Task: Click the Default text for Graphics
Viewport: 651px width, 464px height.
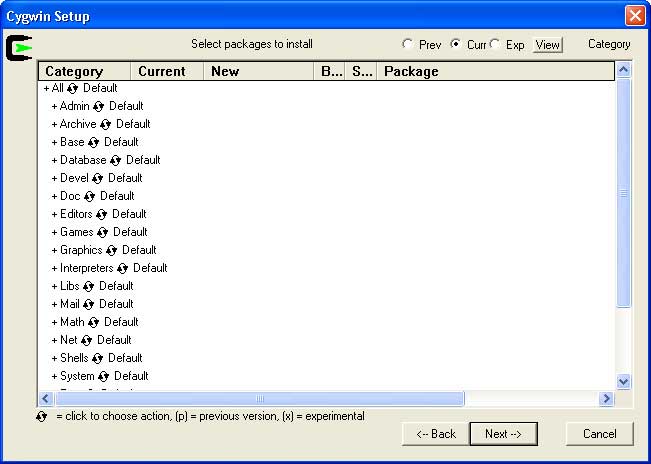Action: pyautogui.click(x=139, y=250)
